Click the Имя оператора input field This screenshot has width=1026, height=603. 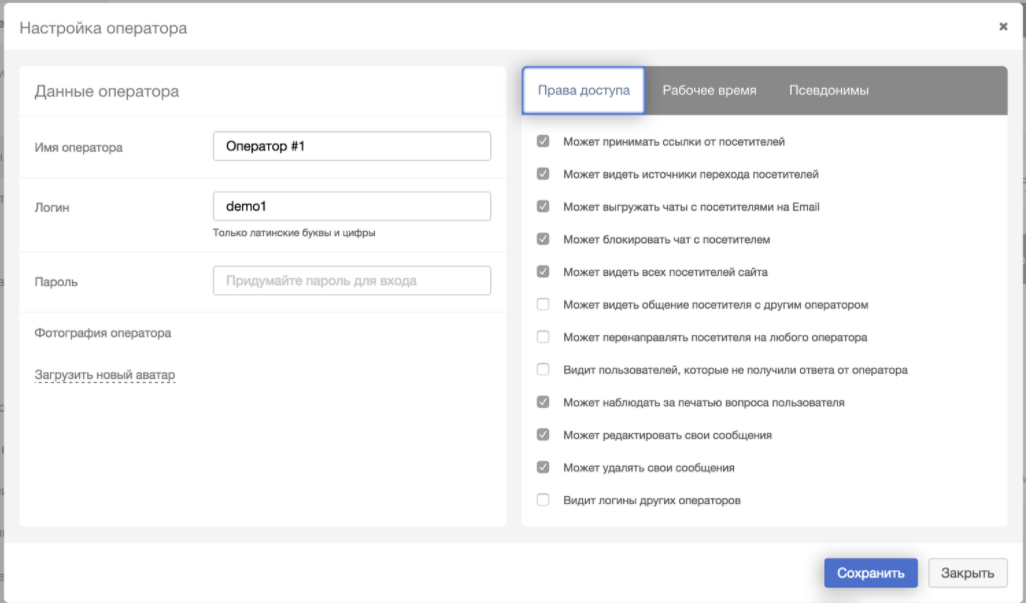(352, 146)
